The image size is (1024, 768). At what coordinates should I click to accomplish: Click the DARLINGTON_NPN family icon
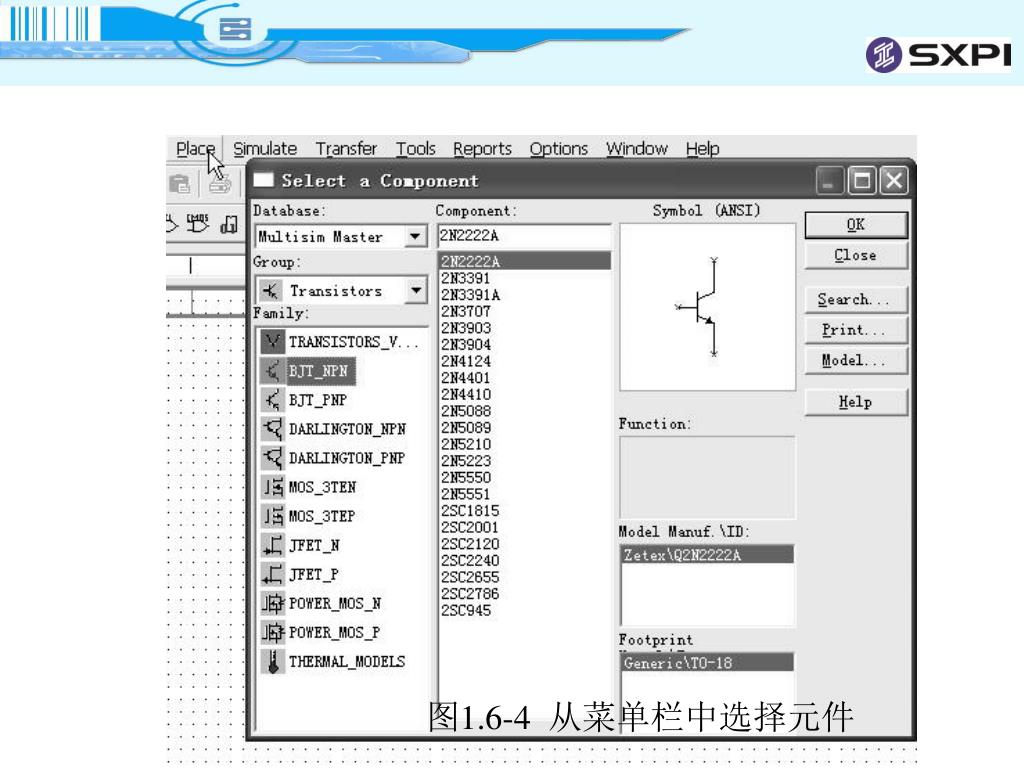point(272,428)
